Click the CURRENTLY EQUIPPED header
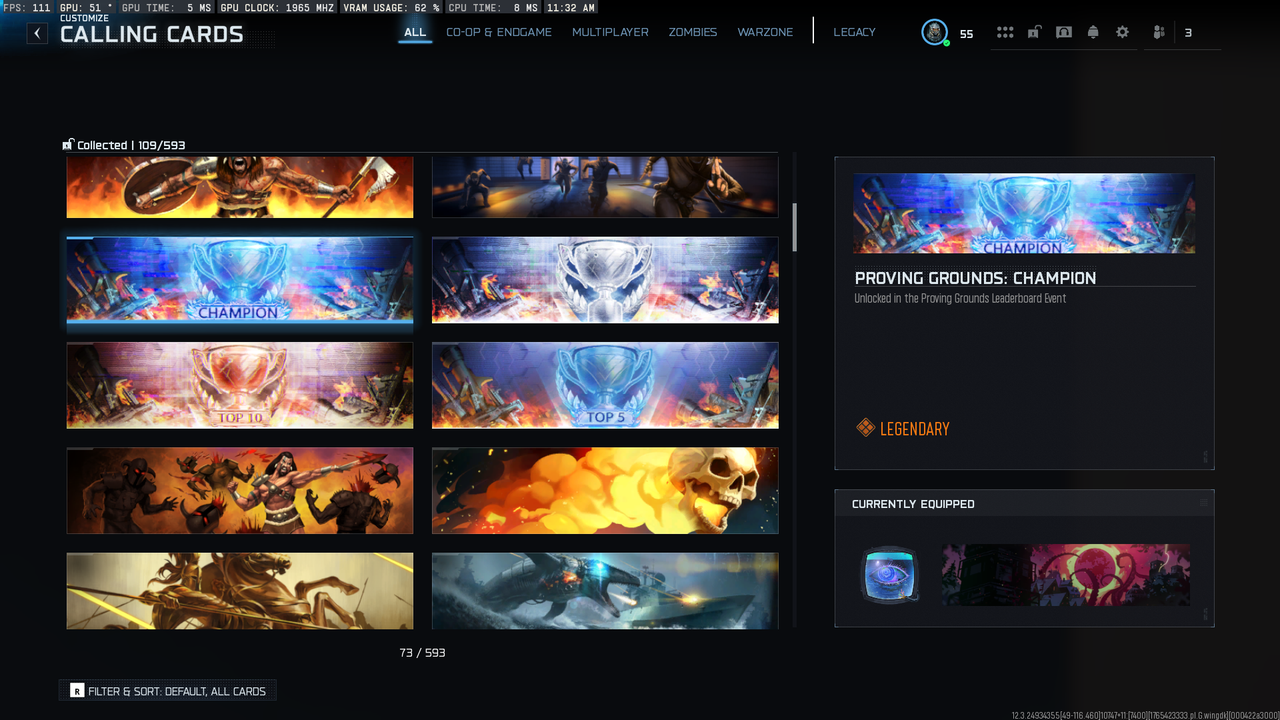The image size is (1280, 720). coord(913,504)
